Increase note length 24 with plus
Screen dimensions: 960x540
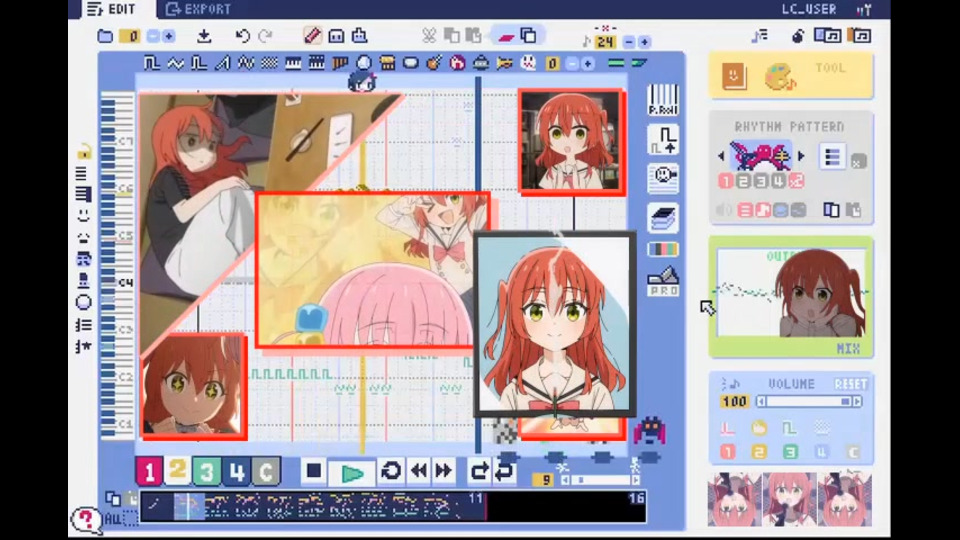644,42
